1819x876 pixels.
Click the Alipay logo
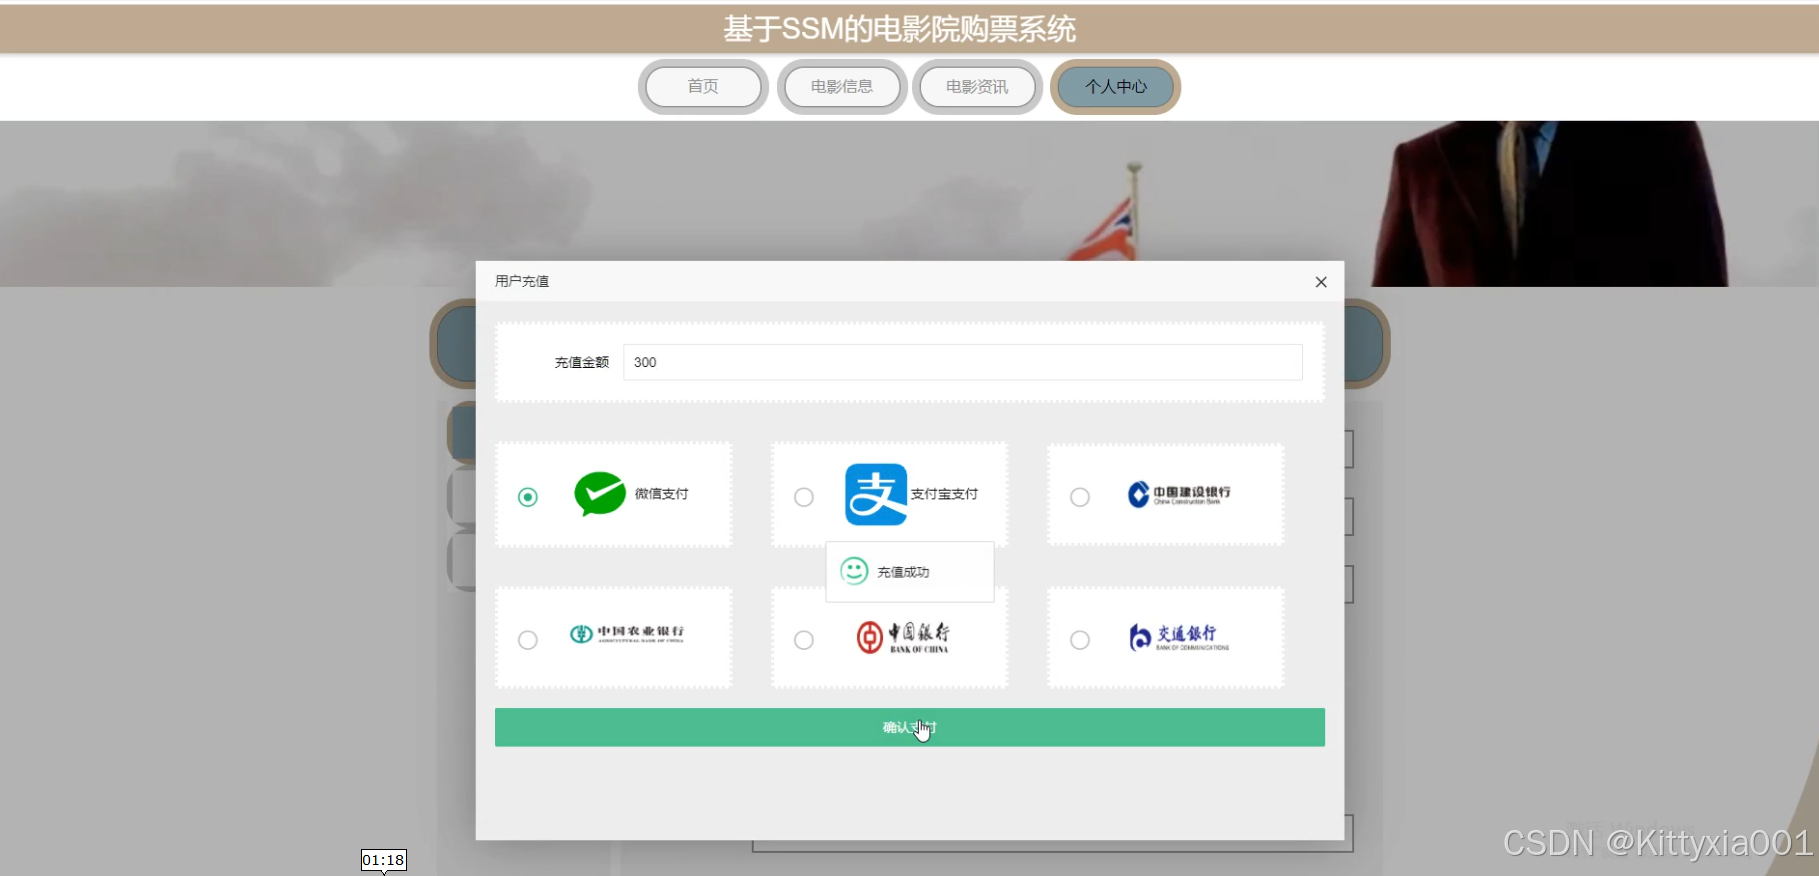tap(876, 494)
